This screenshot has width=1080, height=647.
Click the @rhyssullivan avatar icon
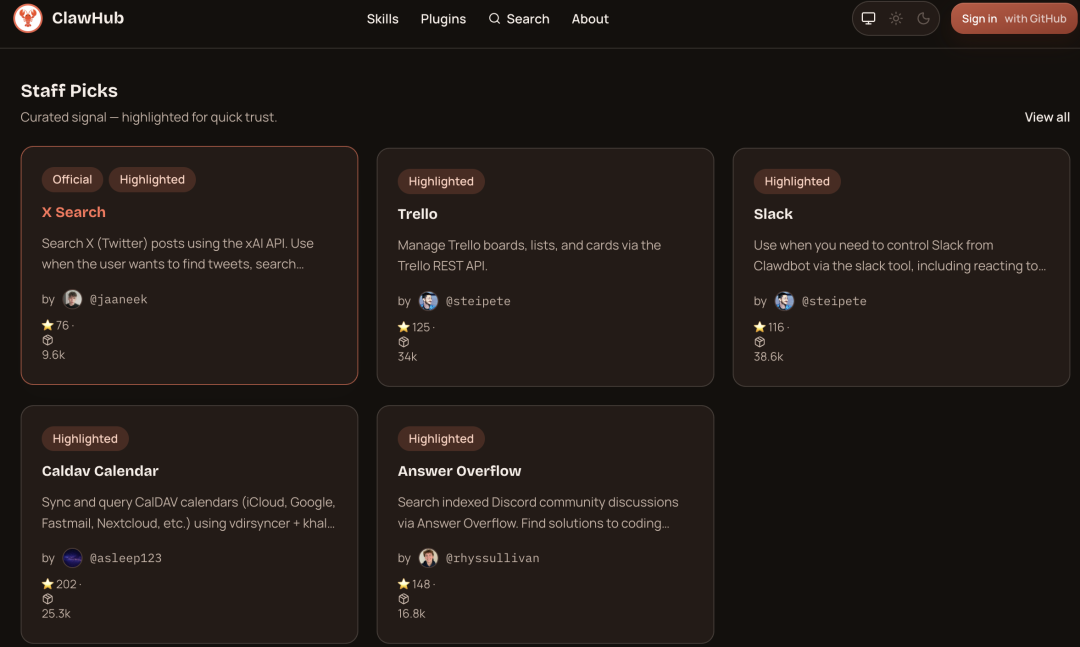[x=429, y=558]
